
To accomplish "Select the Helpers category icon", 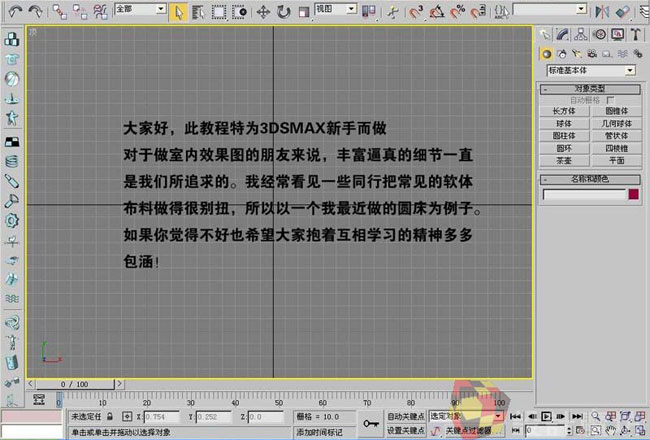I will [607, 54].
